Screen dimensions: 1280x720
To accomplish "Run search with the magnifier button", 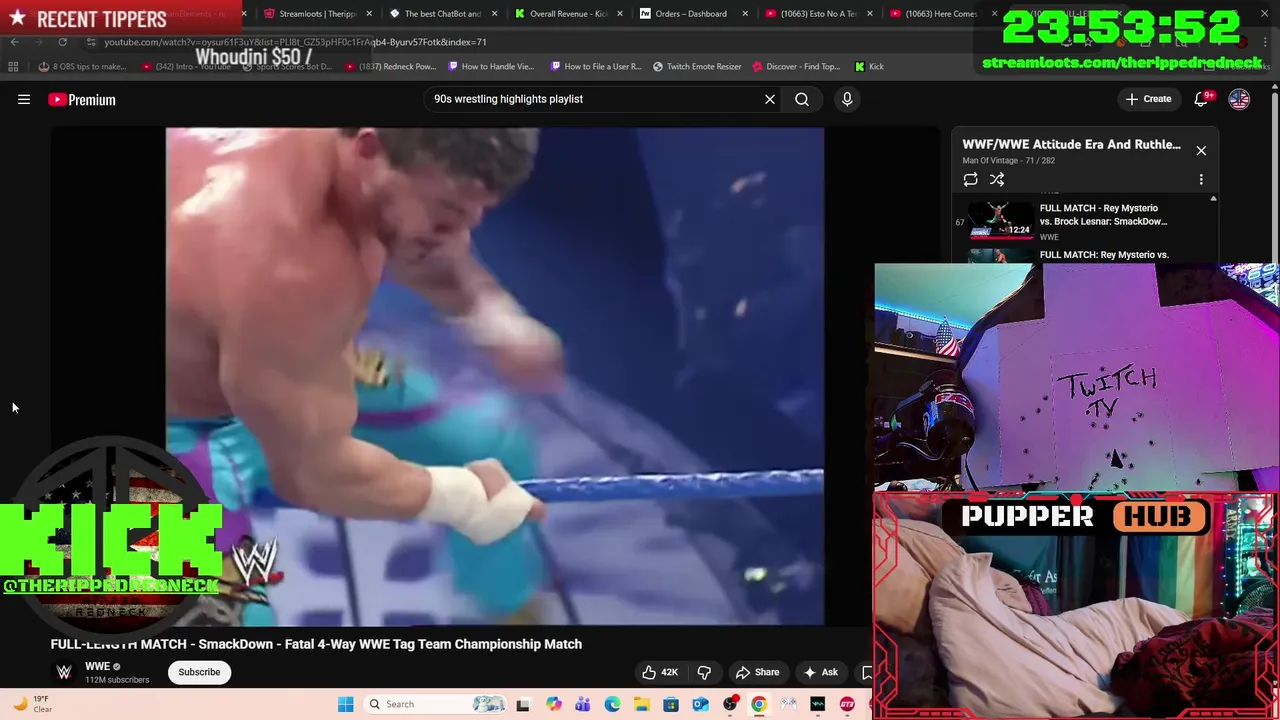I will (x=802, y=99).
